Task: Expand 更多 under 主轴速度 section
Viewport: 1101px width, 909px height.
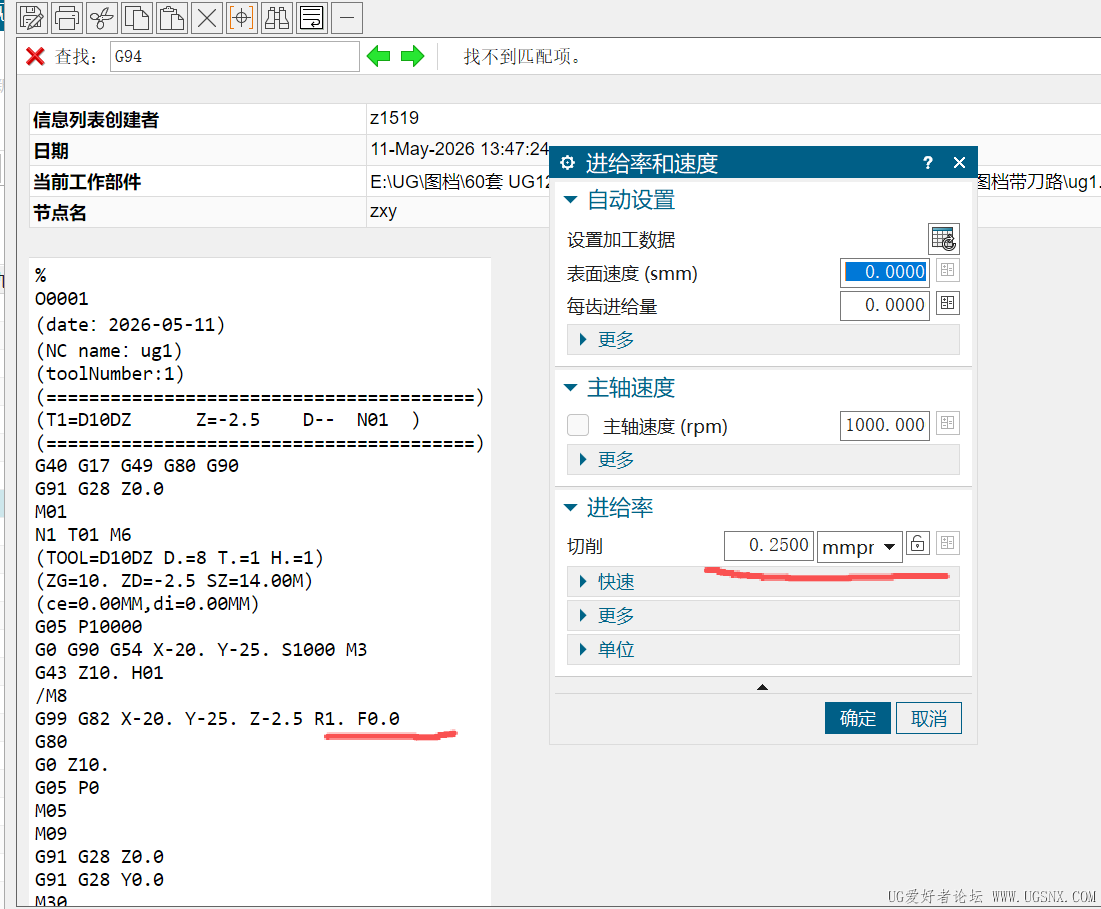Action: coord(763,460)
